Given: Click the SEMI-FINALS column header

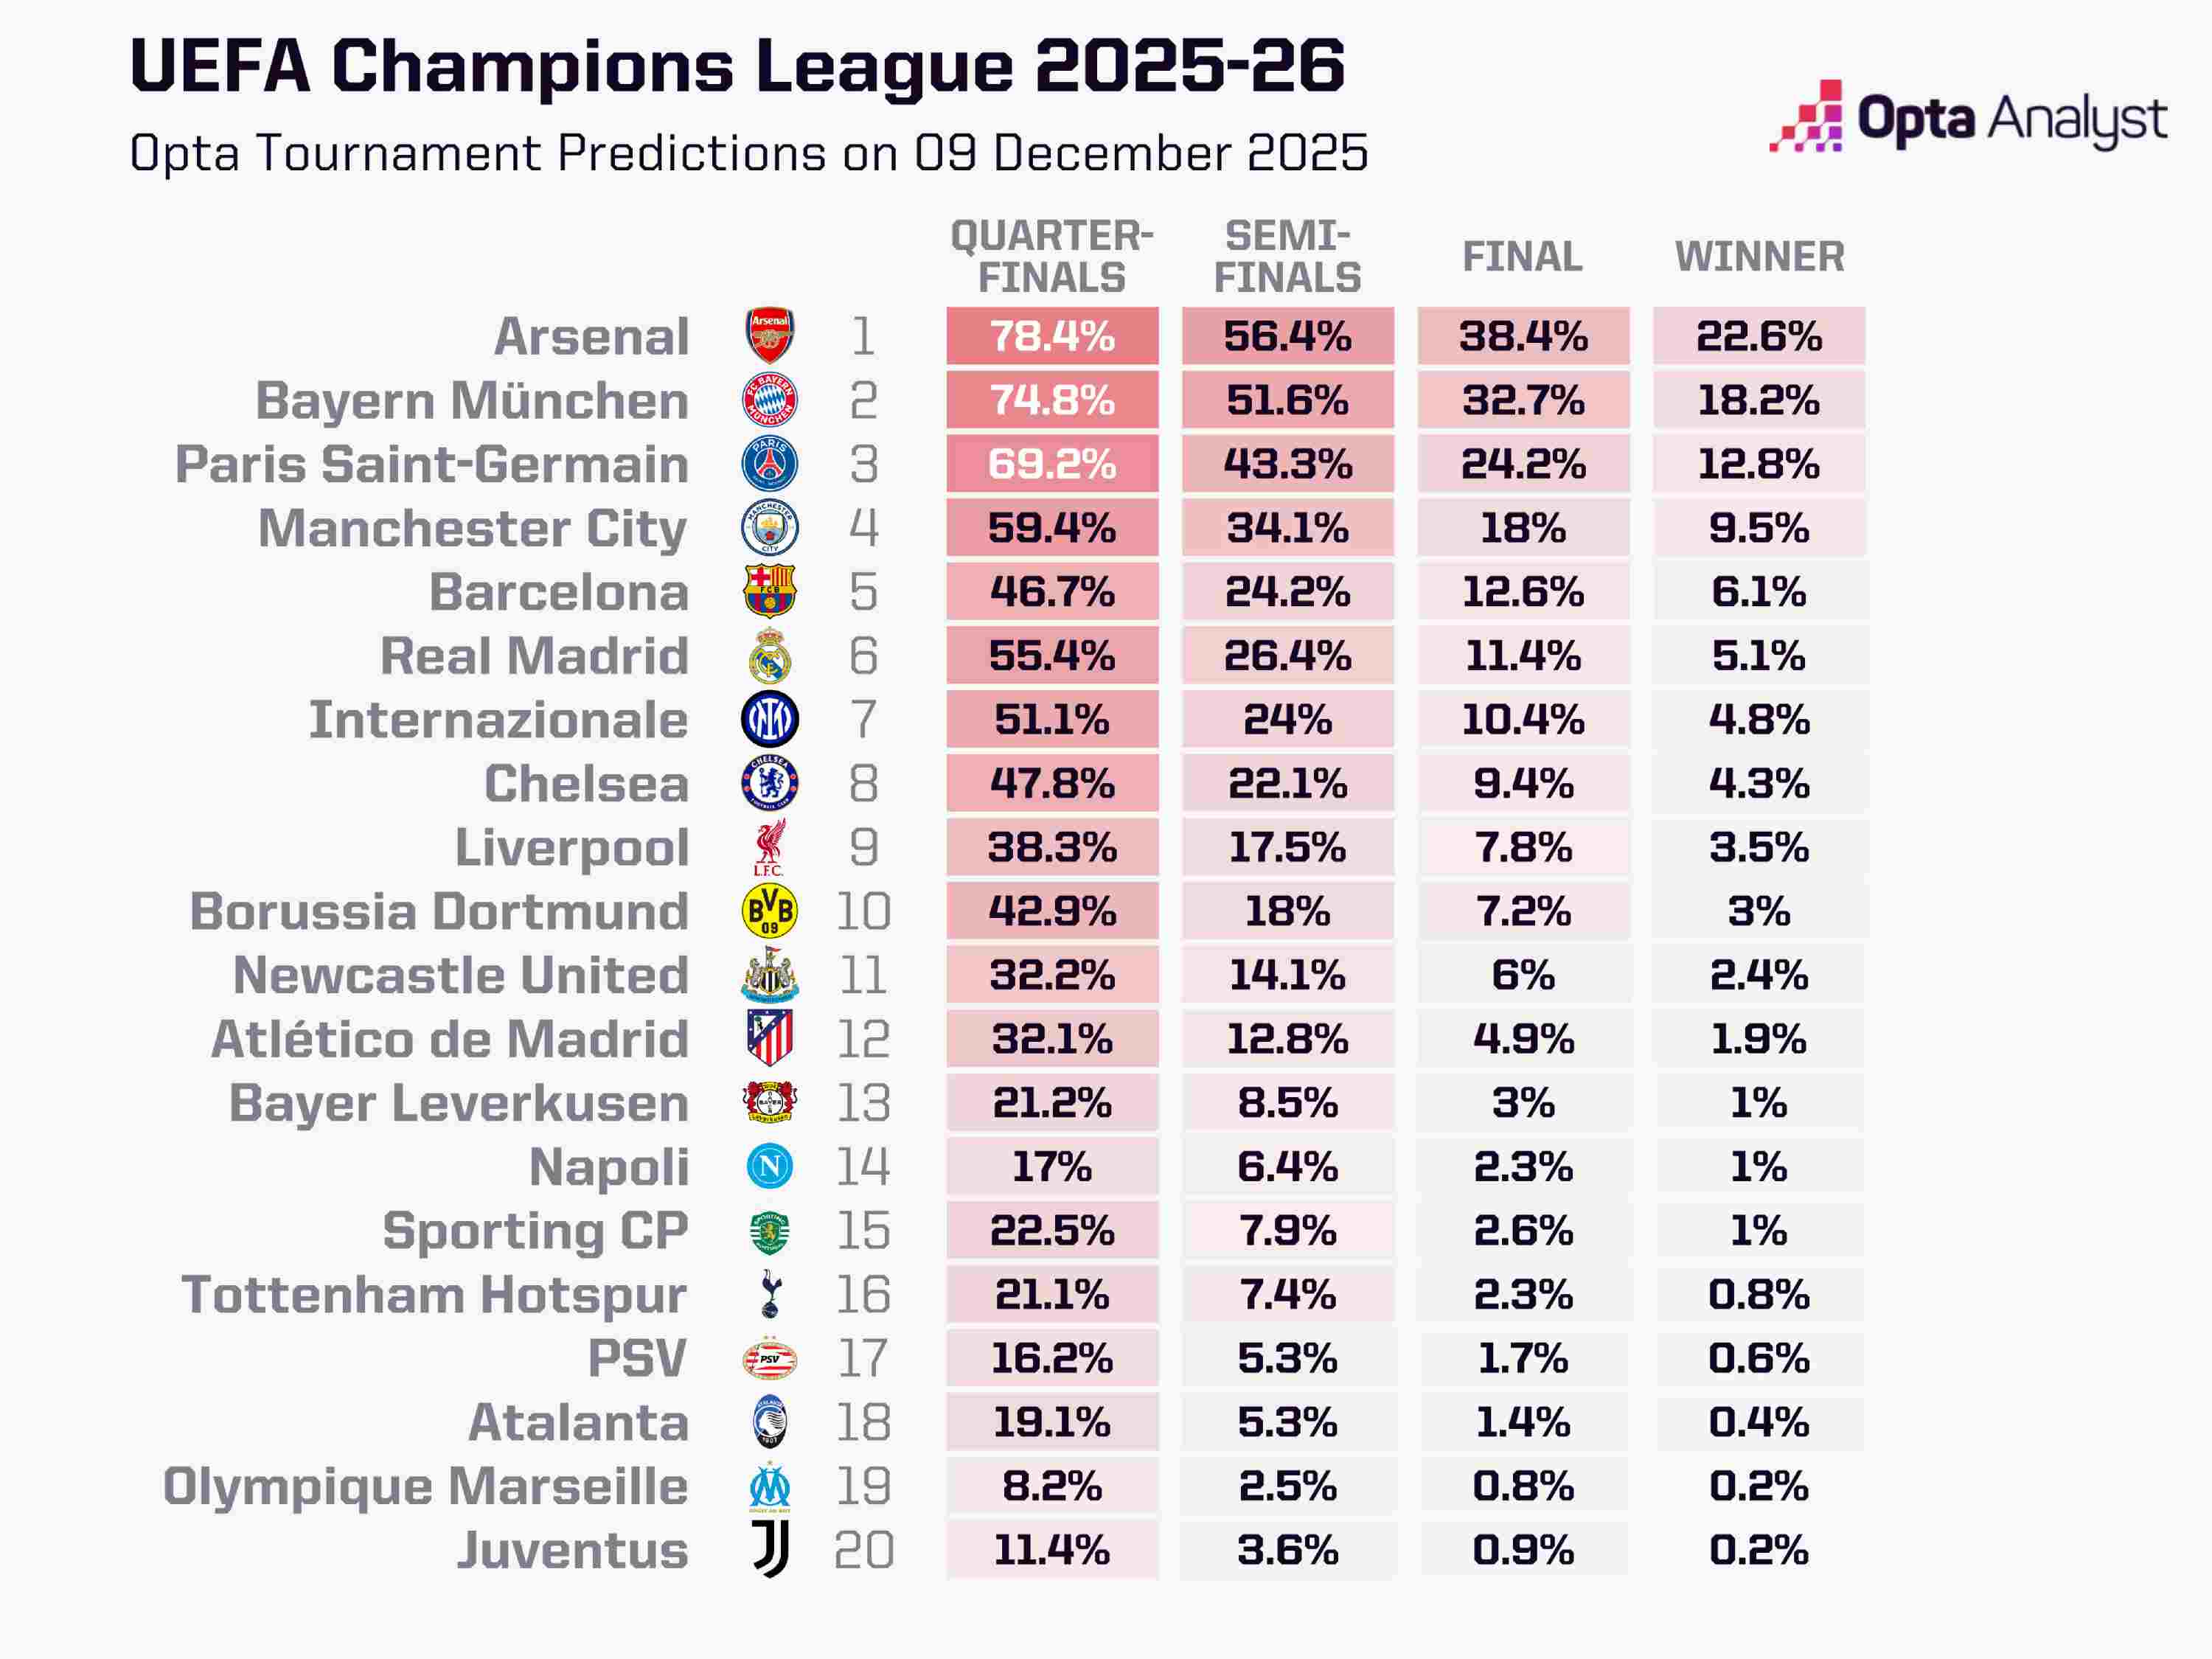Looking at the screenshot, I should click(1287, 257).
